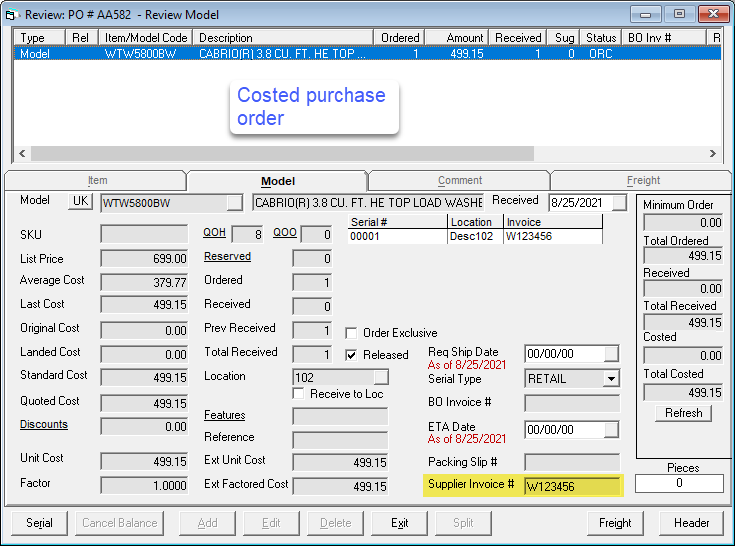Click the model description field CABRIO(R)
This screenshot has width=735, height=546.
click(368, 203)
